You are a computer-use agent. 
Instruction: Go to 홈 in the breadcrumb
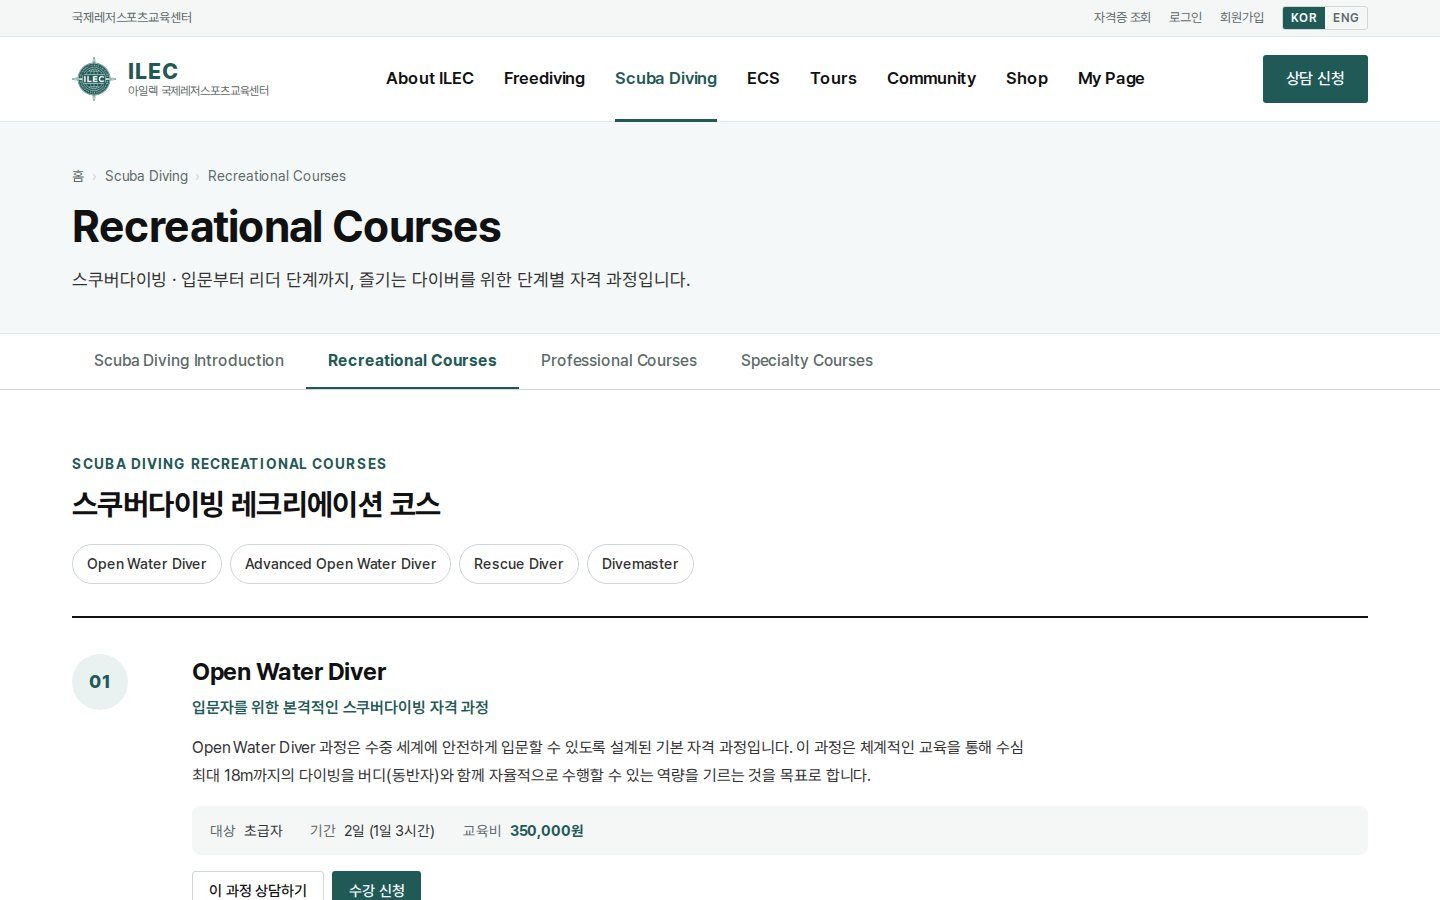point(78,176)
